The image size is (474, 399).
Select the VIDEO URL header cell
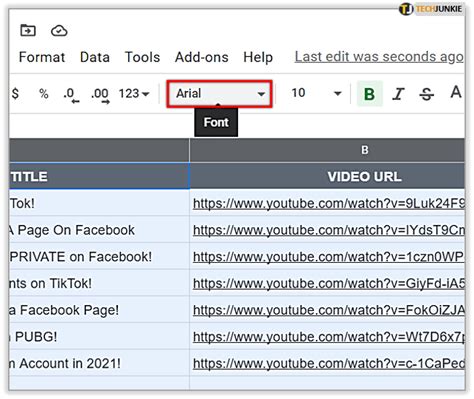click(x=327, y=176)
